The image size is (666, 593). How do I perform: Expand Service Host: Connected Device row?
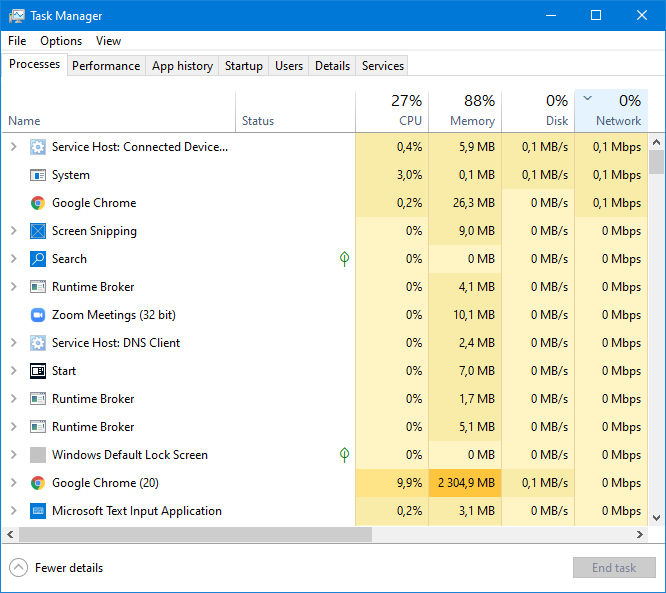point(14,147)
